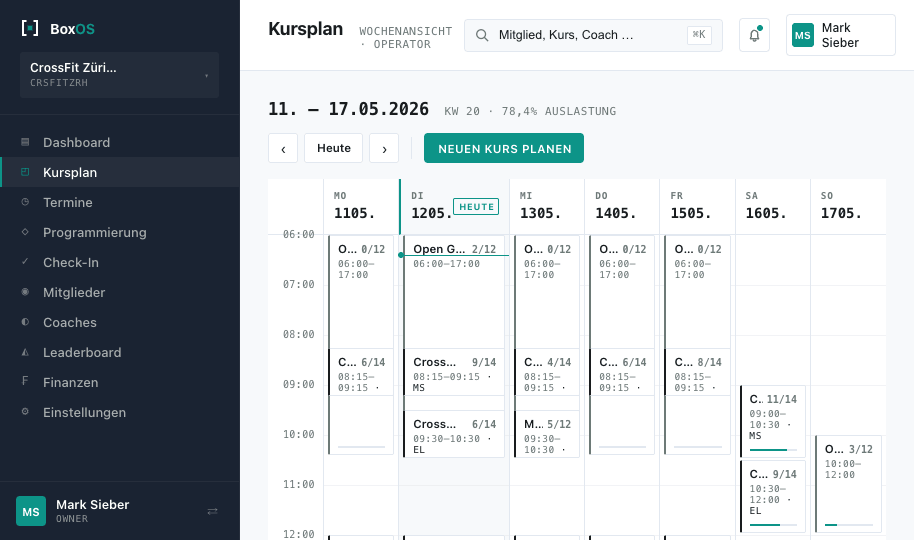Open Saturday 11/14 class at 09:00

[773, 421]
